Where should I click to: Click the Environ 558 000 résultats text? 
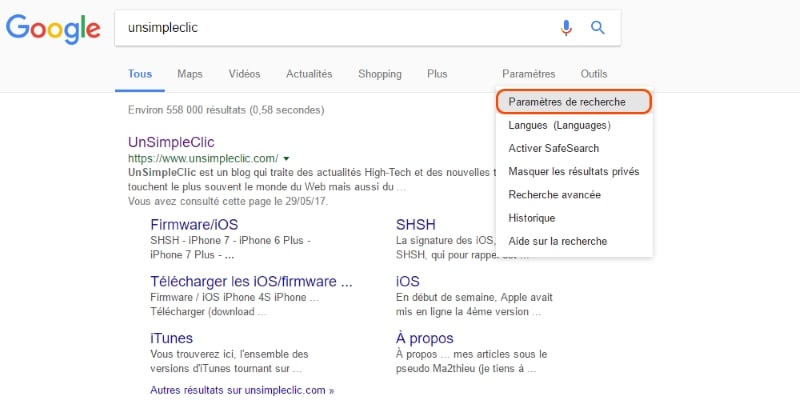pos(226,110)
